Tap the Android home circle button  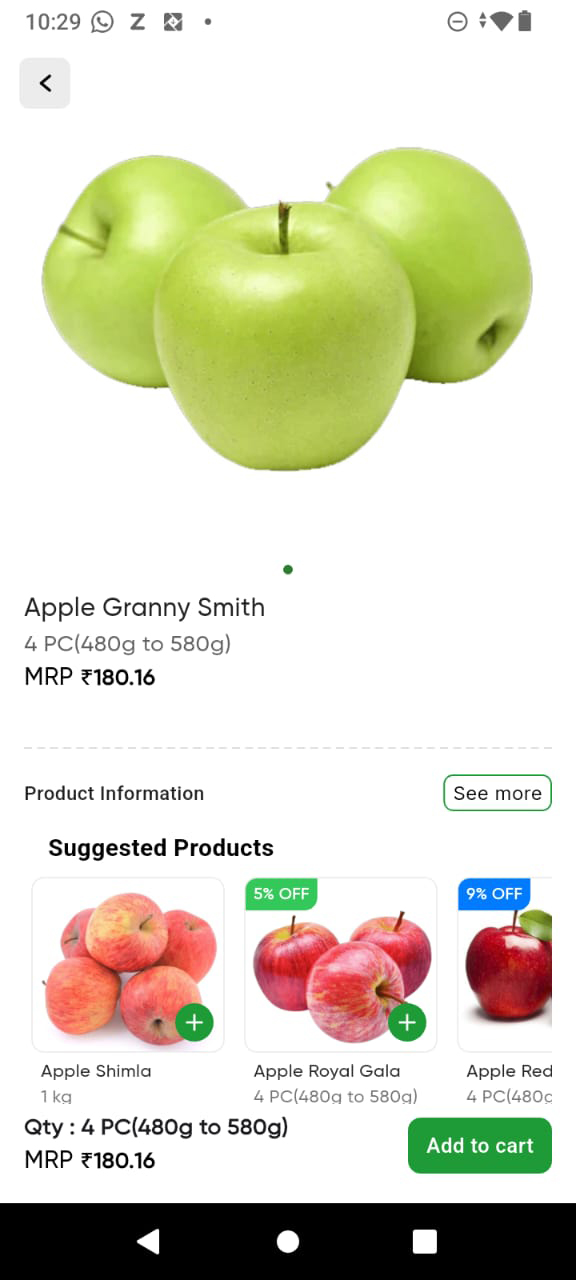click(288, 1241)
